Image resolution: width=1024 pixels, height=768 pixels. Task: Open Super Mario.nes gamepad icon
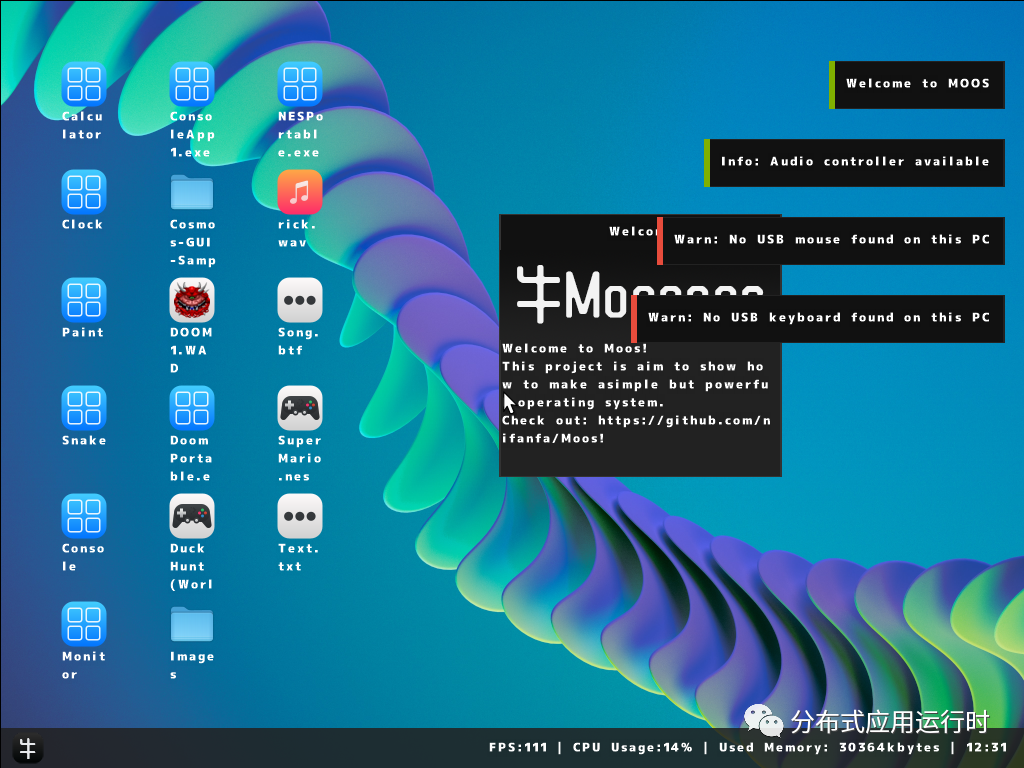[300, 408]
